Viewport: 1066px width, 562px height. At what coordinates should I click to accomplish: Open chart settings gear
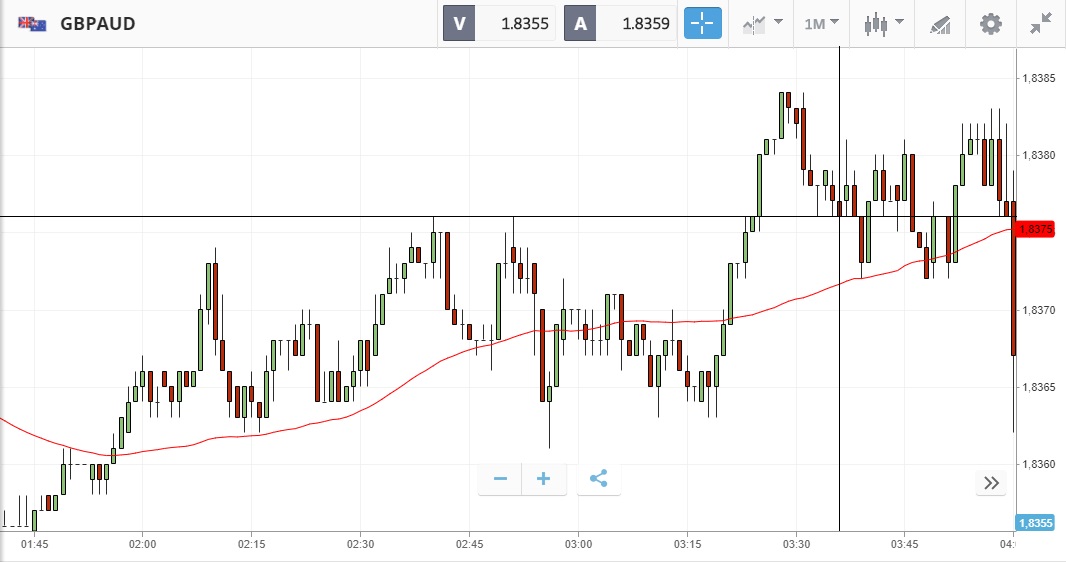click(x=990, y=23)
